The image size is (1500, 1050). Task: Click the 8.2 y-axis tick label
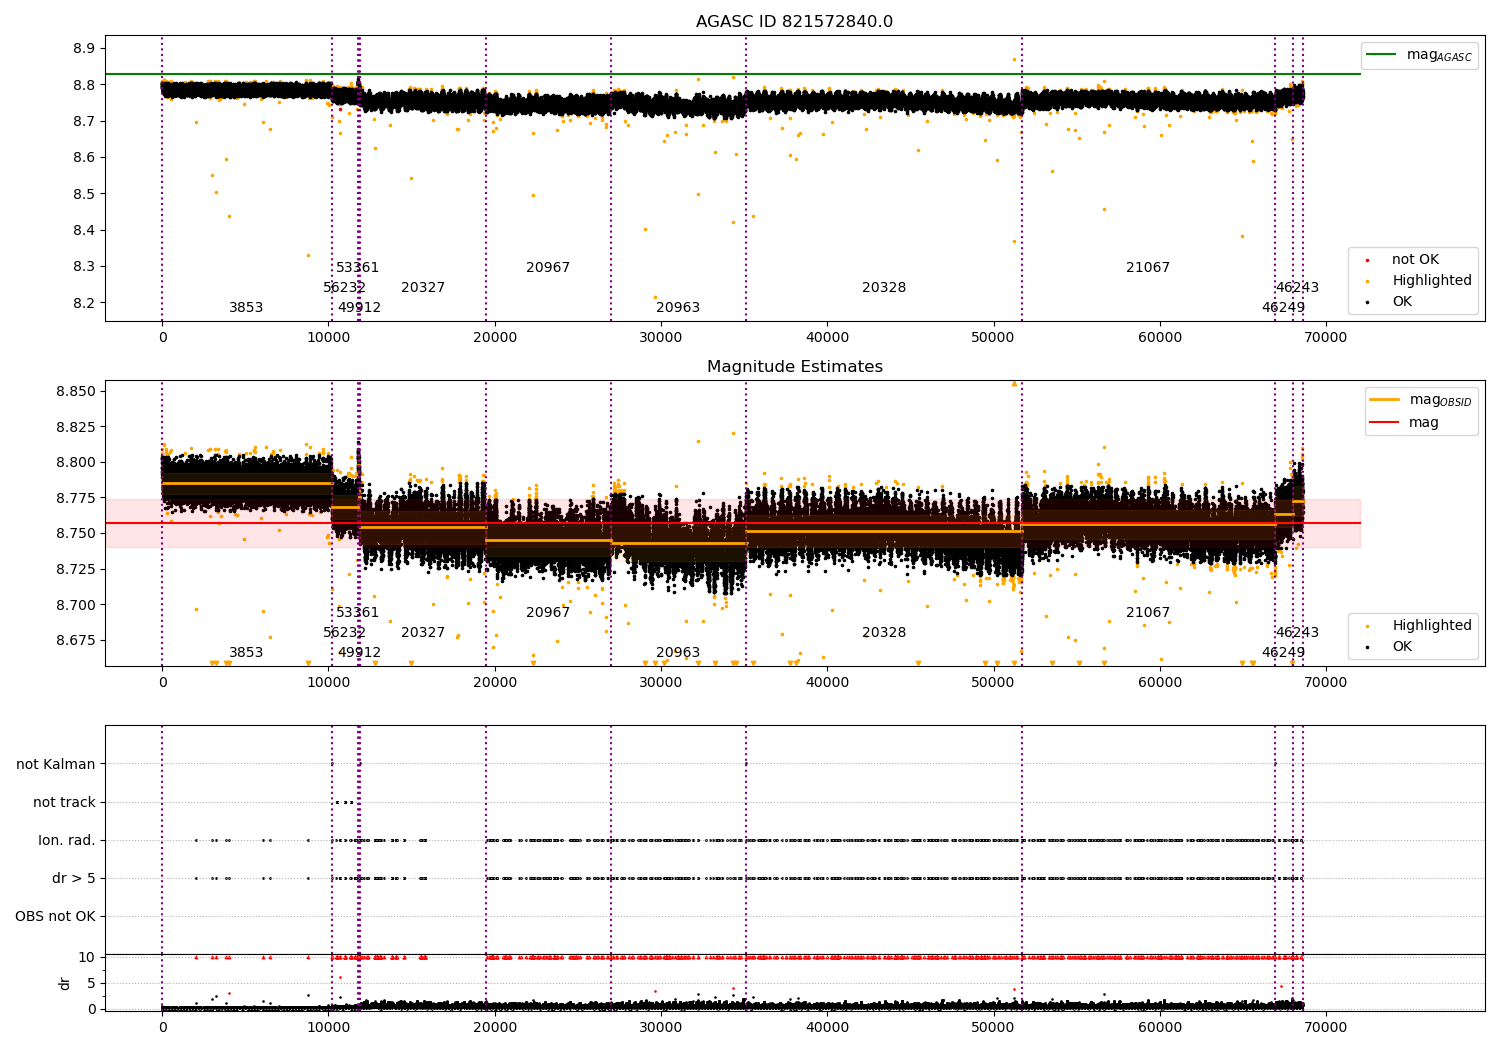(84, 303)
